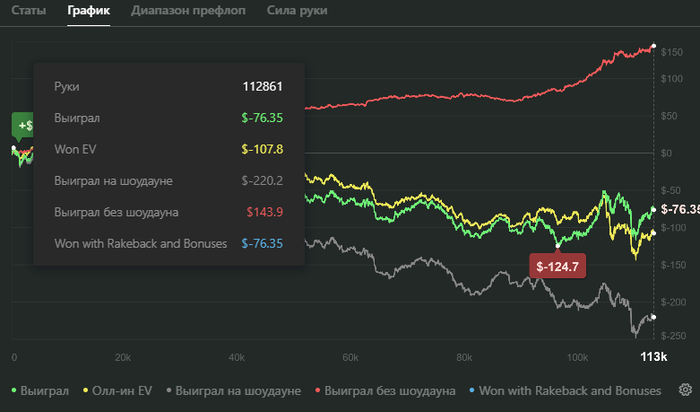Image resolution: width=700 pixels, height=412 pixels.
Task: Open the Диапазон префлоп tab
Action: pyautogui.click(x=188, y=10)
